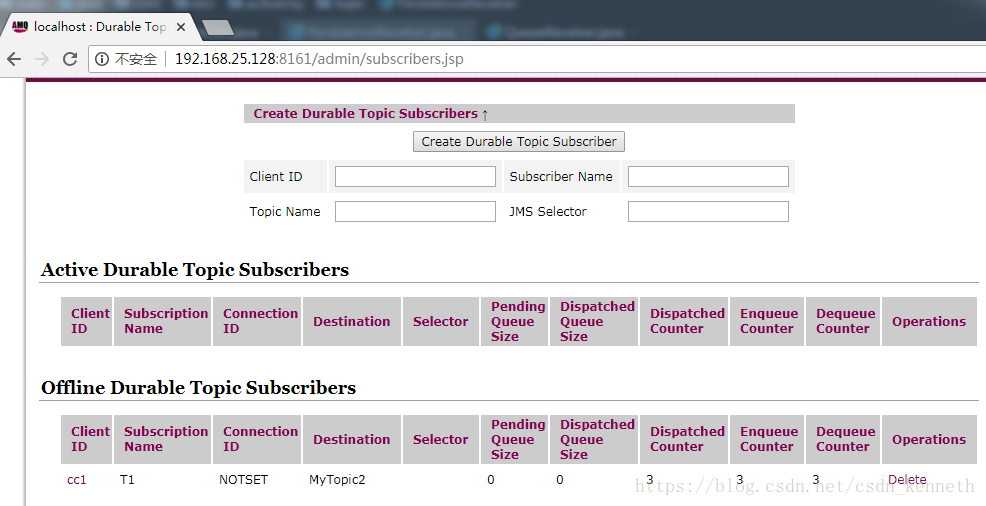Click Connection ID header in Offline table
The image size is (986, 506).
pos(257,439)
